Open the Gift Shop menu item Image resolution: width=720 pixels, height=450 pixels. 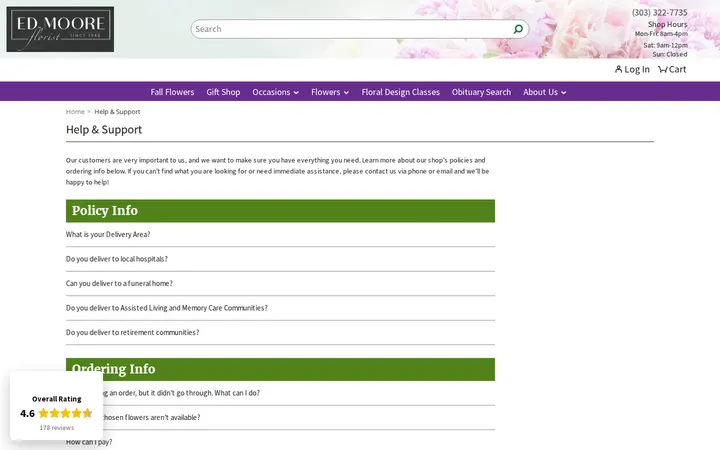click(223, 92)
